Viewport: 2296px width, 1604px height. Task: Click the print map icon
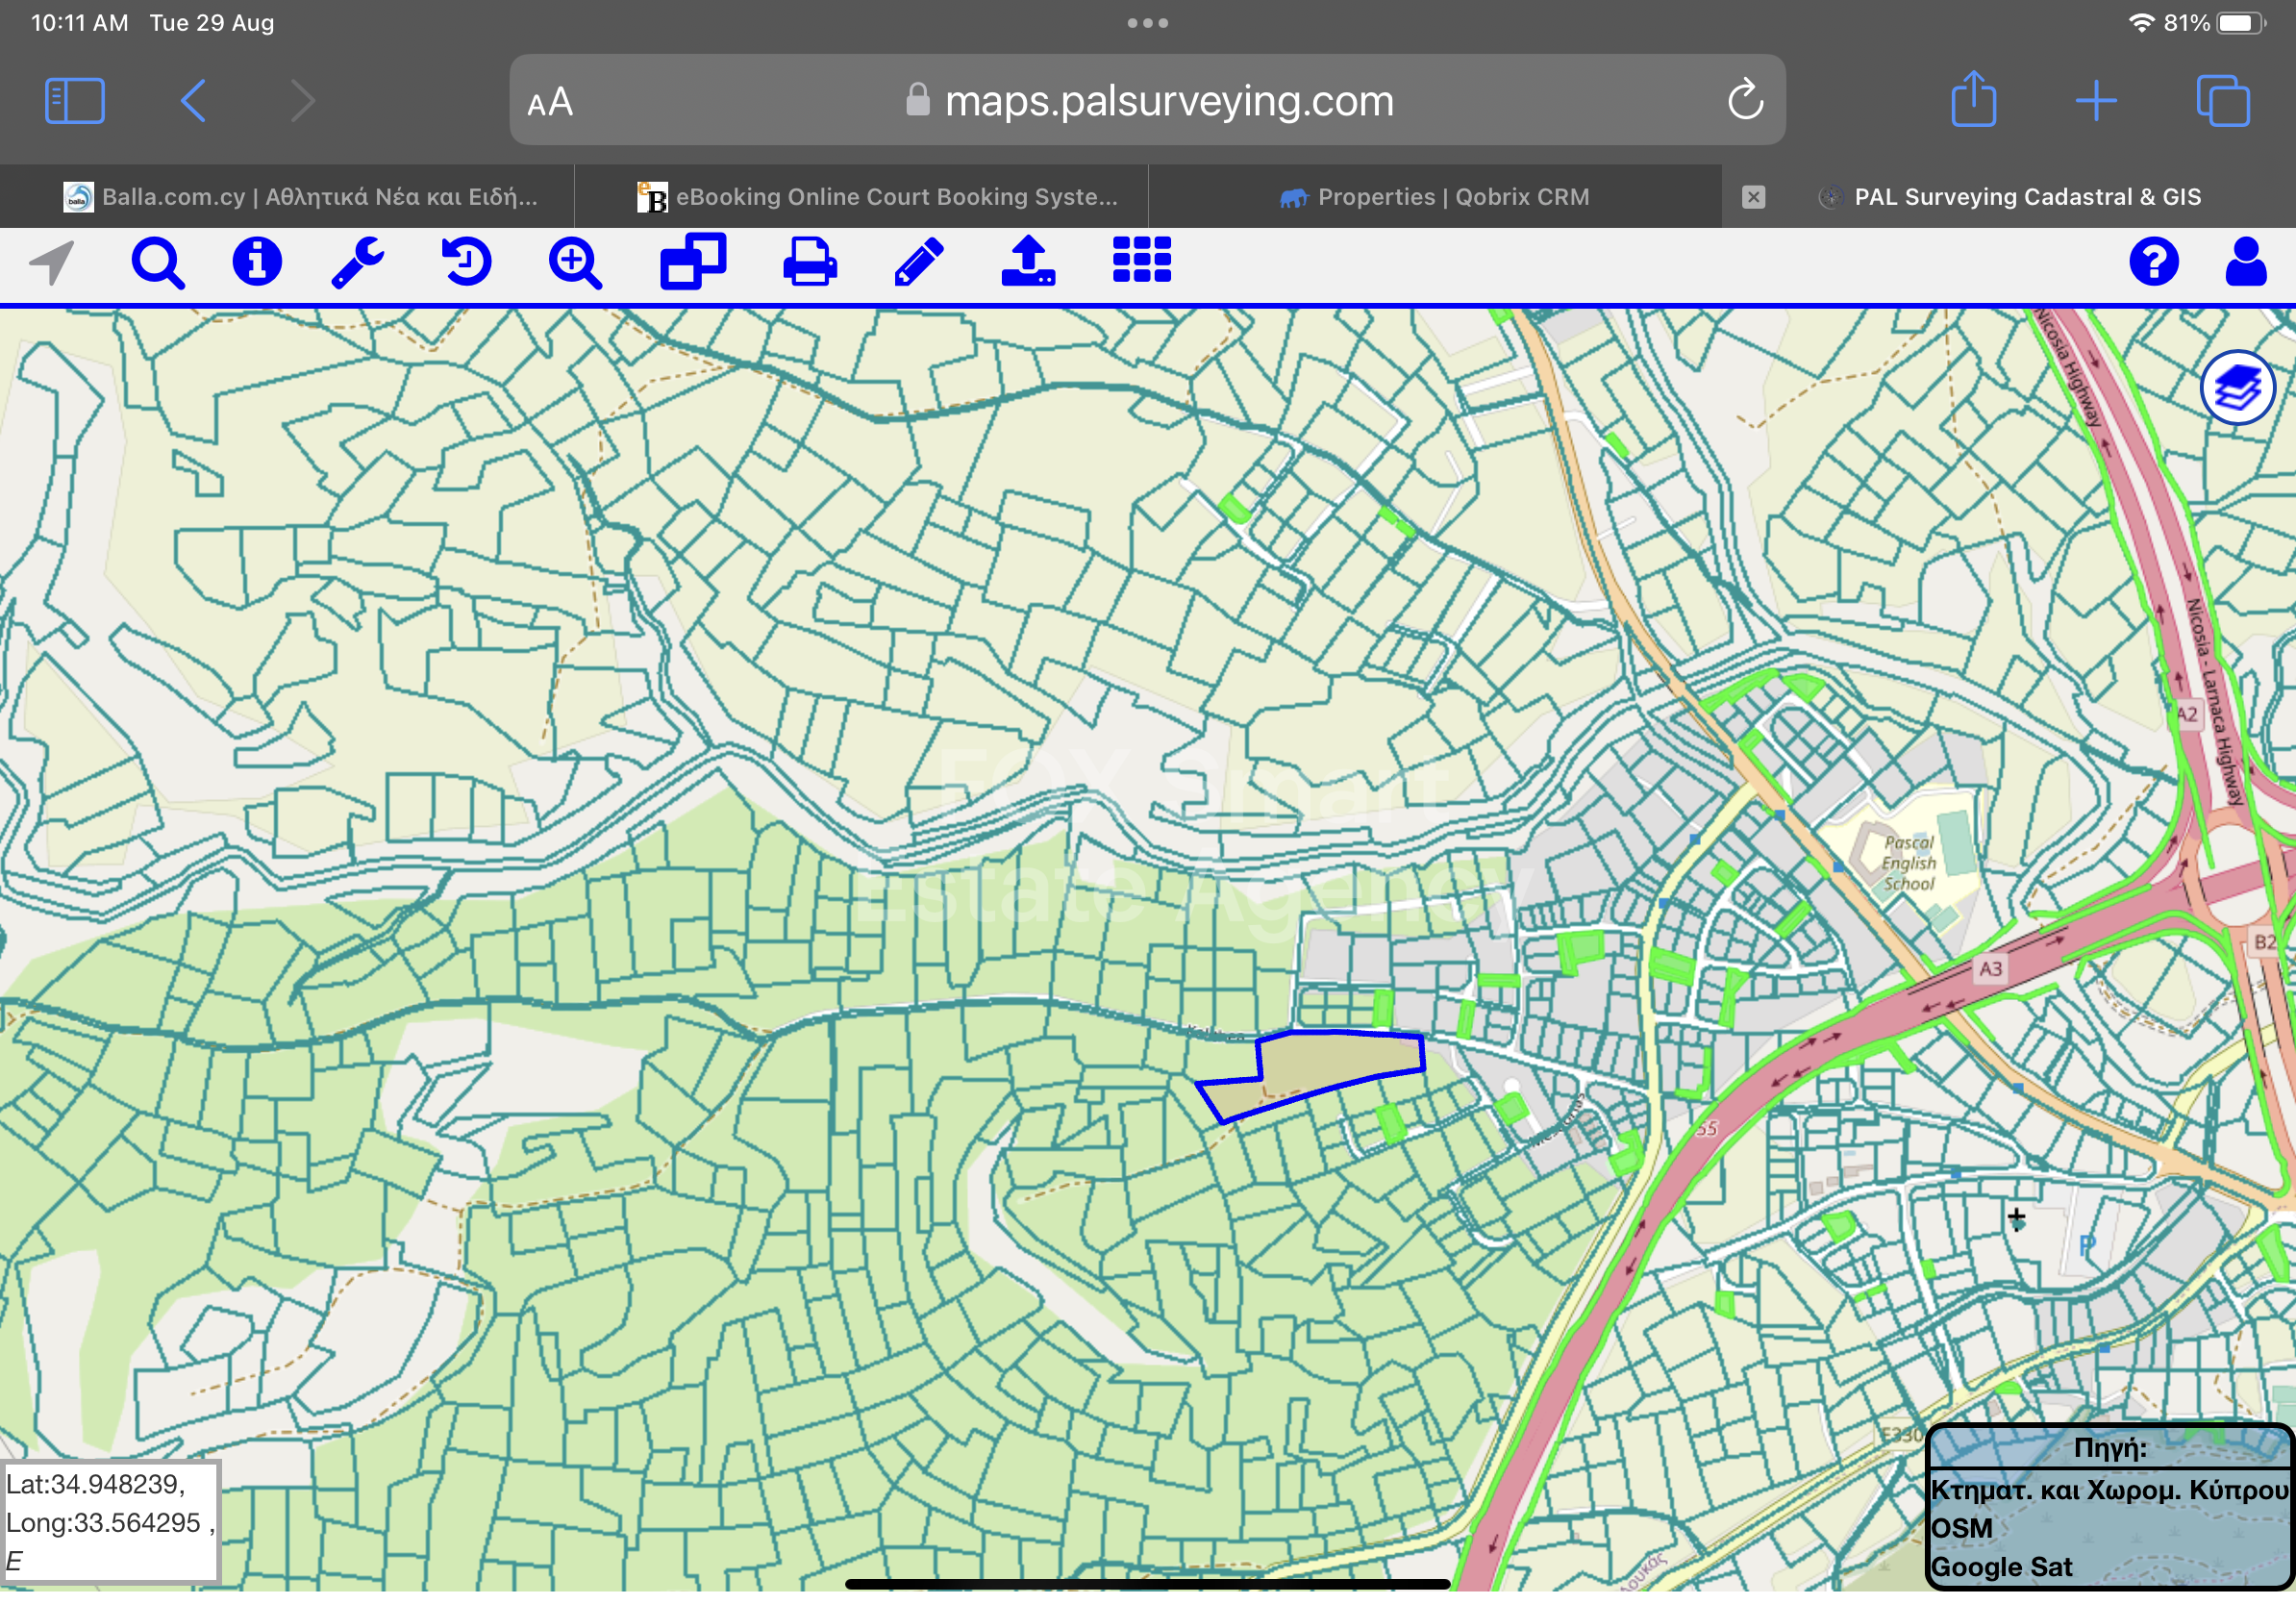point(809,262)
